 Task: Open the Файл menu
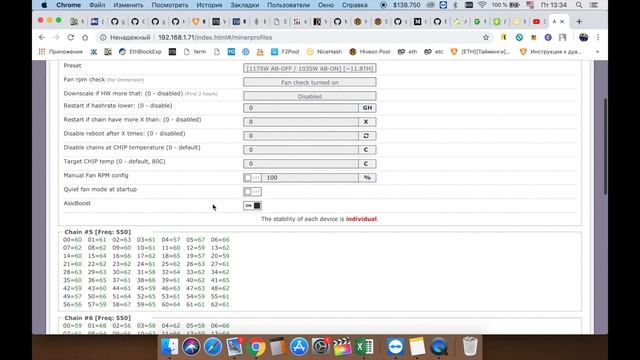[97, 5]
